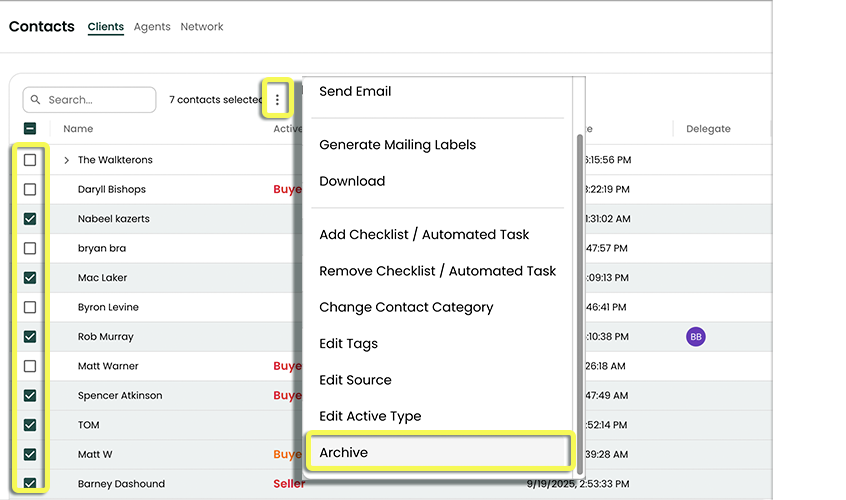Select Change Contact Category
846x500 pixels.
406,307
